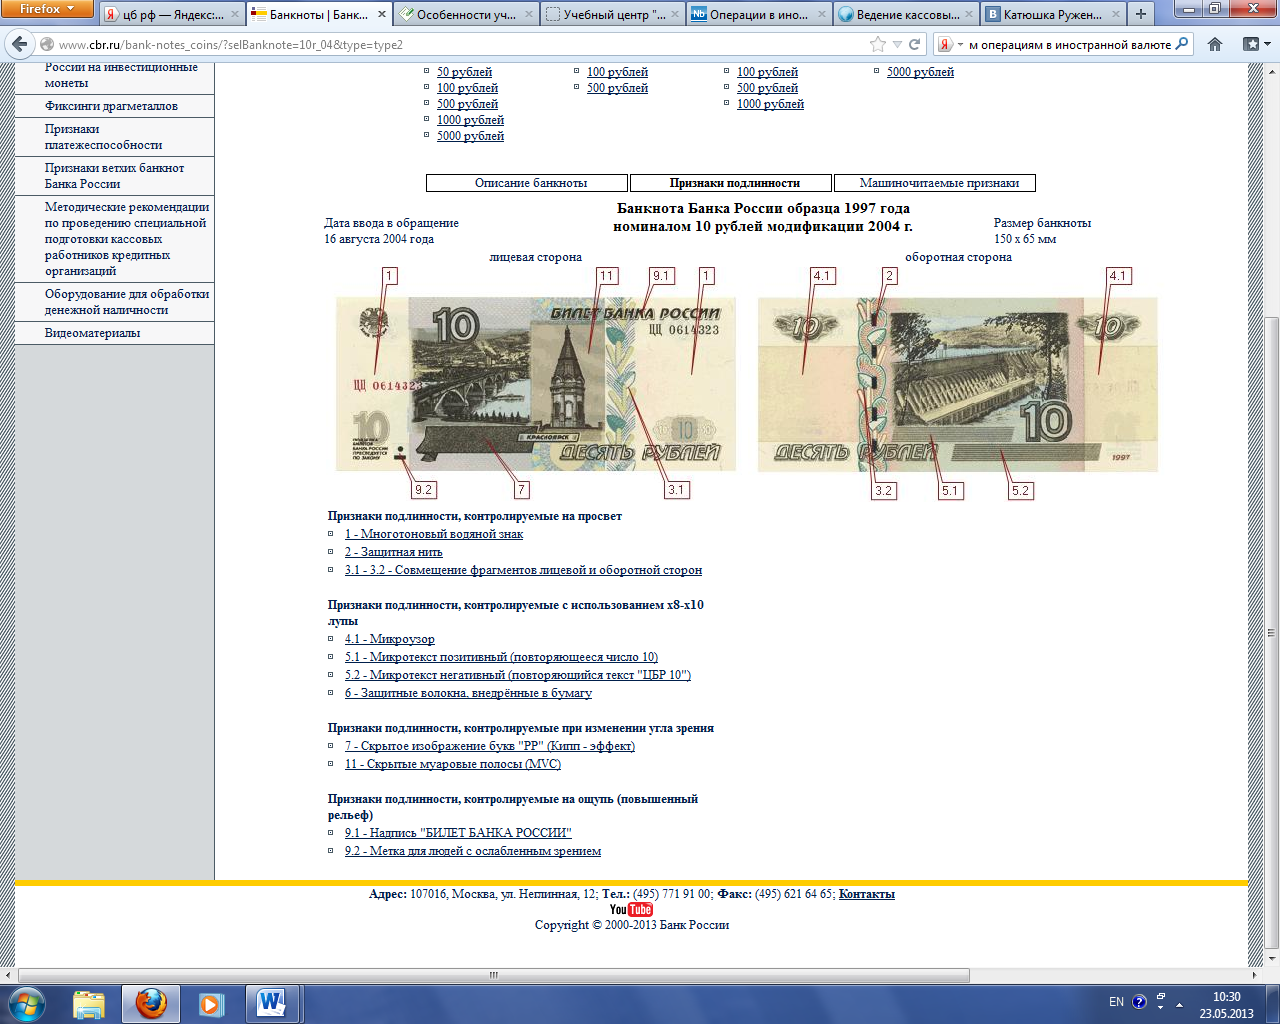1280x1024 pixels.
Task: Open the '50 рублей' denomination link
Action: (x=464, y=72)
